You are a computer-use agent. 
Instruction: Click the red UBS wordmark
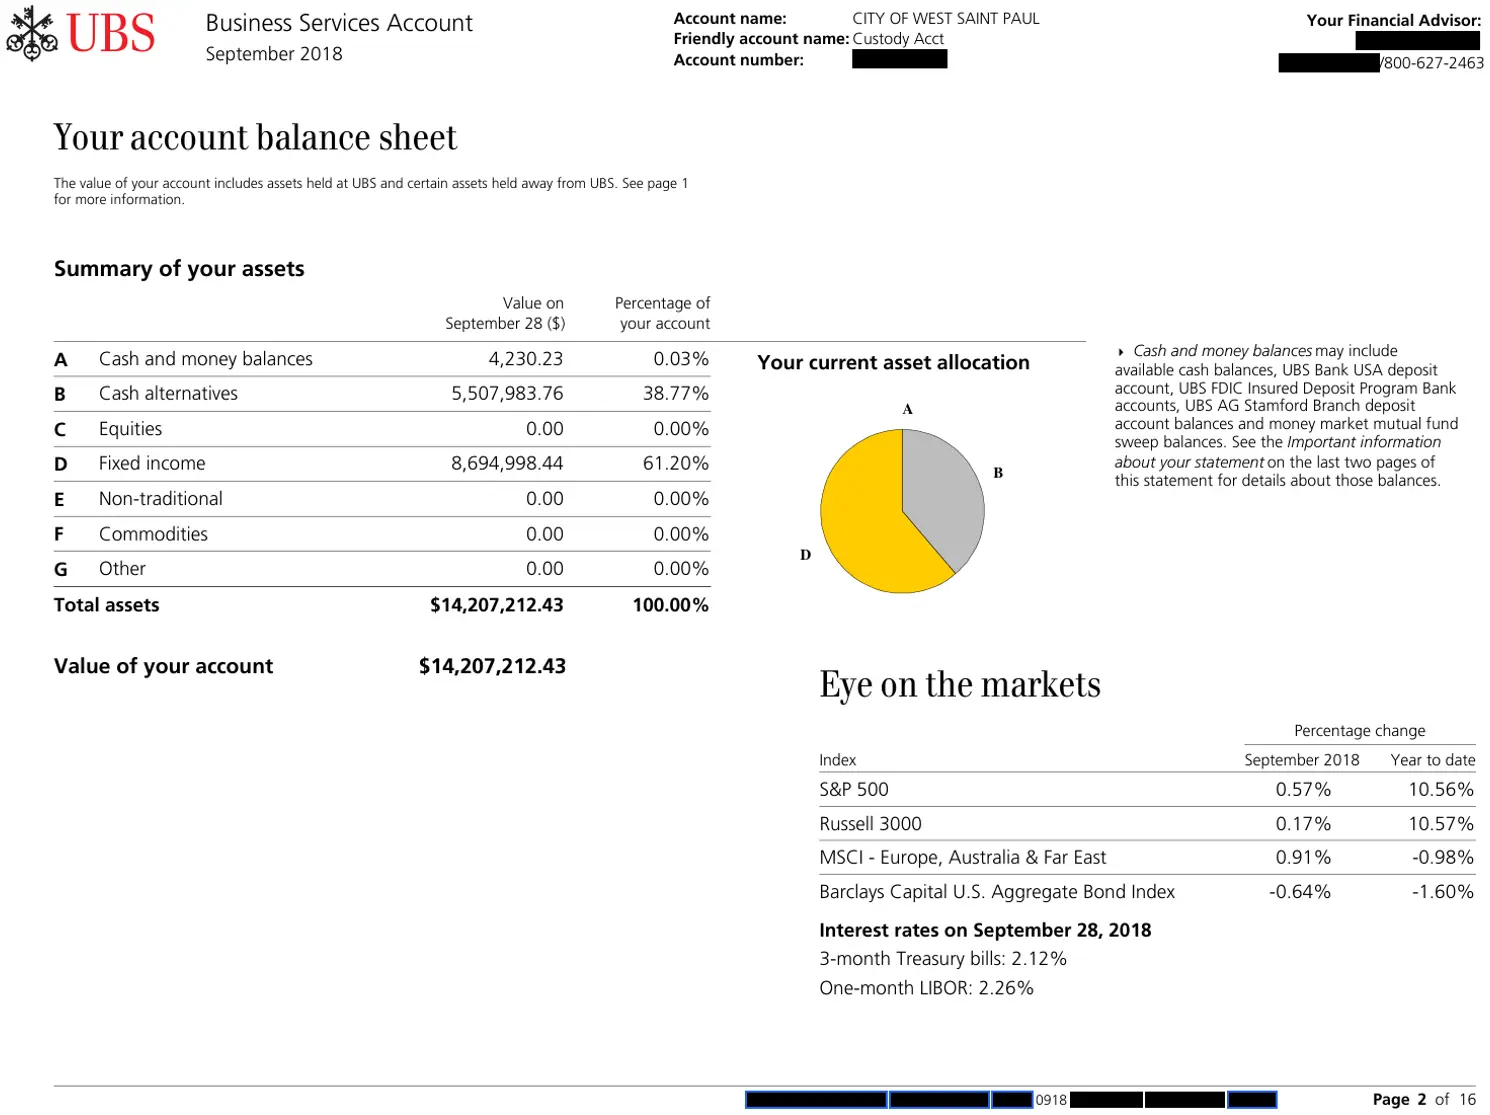tap(110, 33)
